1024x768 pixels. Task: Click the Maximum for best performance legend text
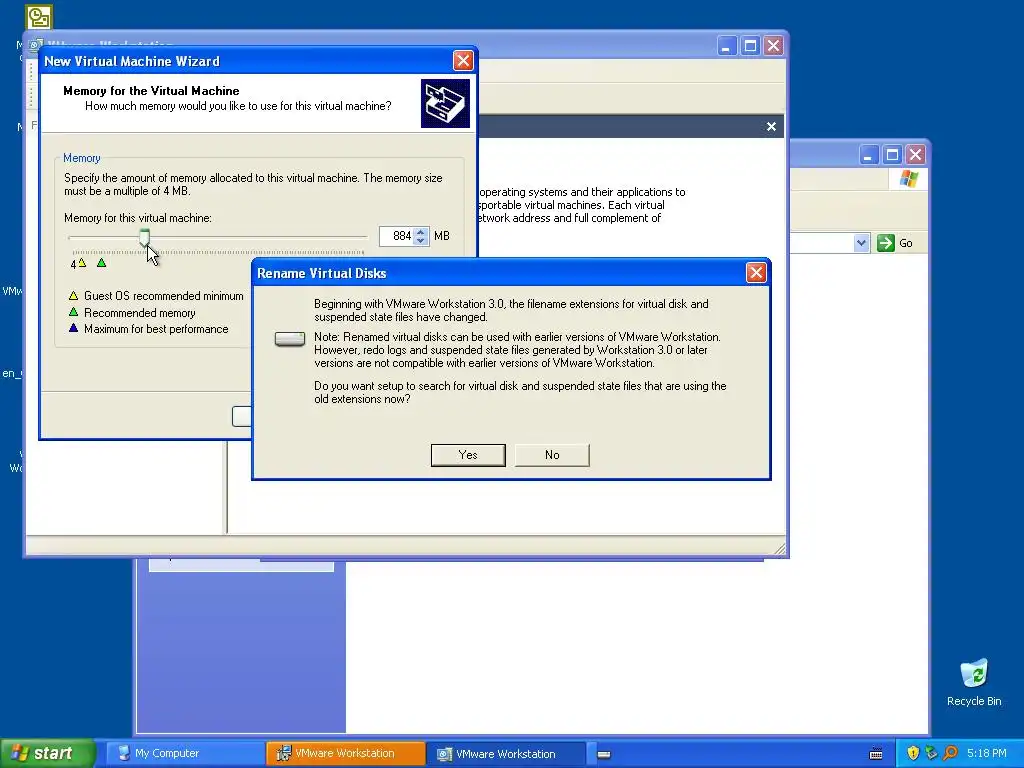pyautogui.click(x=156, y=329)
